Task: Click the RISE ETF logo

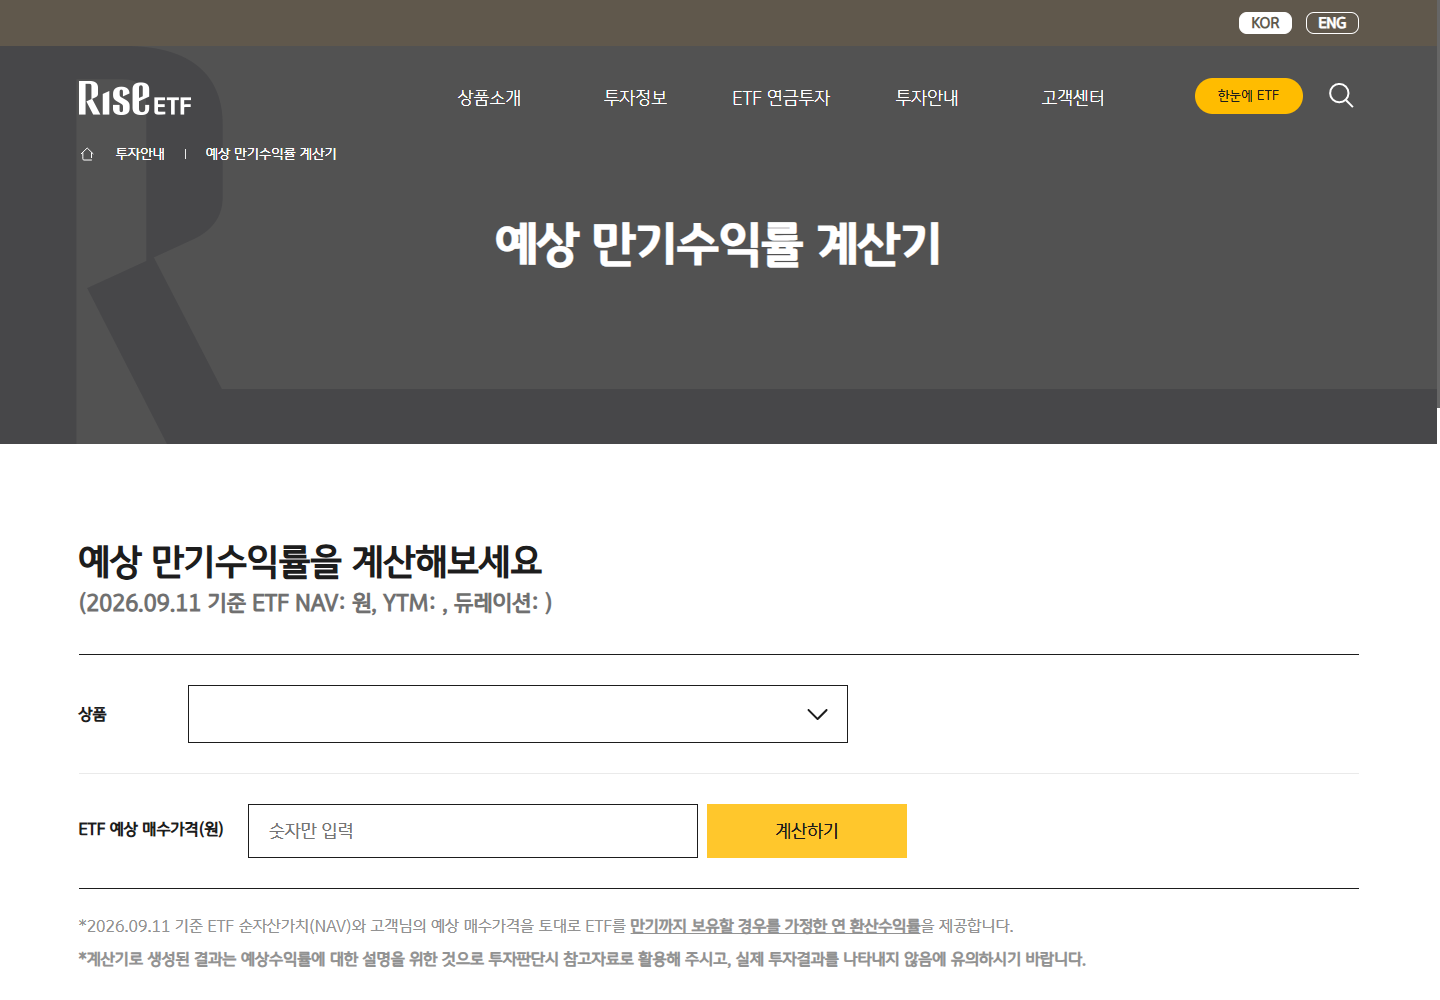Action: pyautogui.click(x=135, y=98)
